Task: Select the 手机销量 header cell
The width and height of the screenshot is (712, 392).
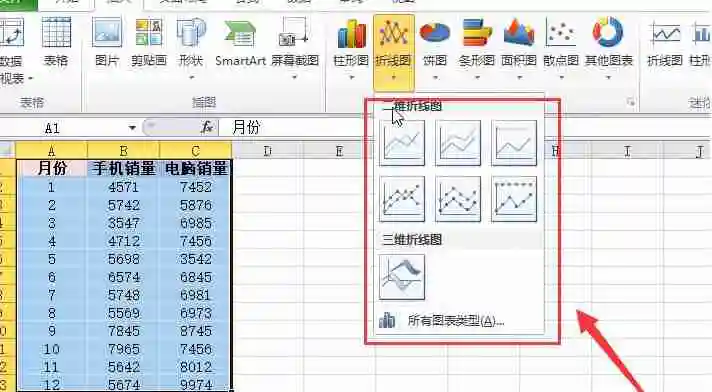Action: pos(124,168)
